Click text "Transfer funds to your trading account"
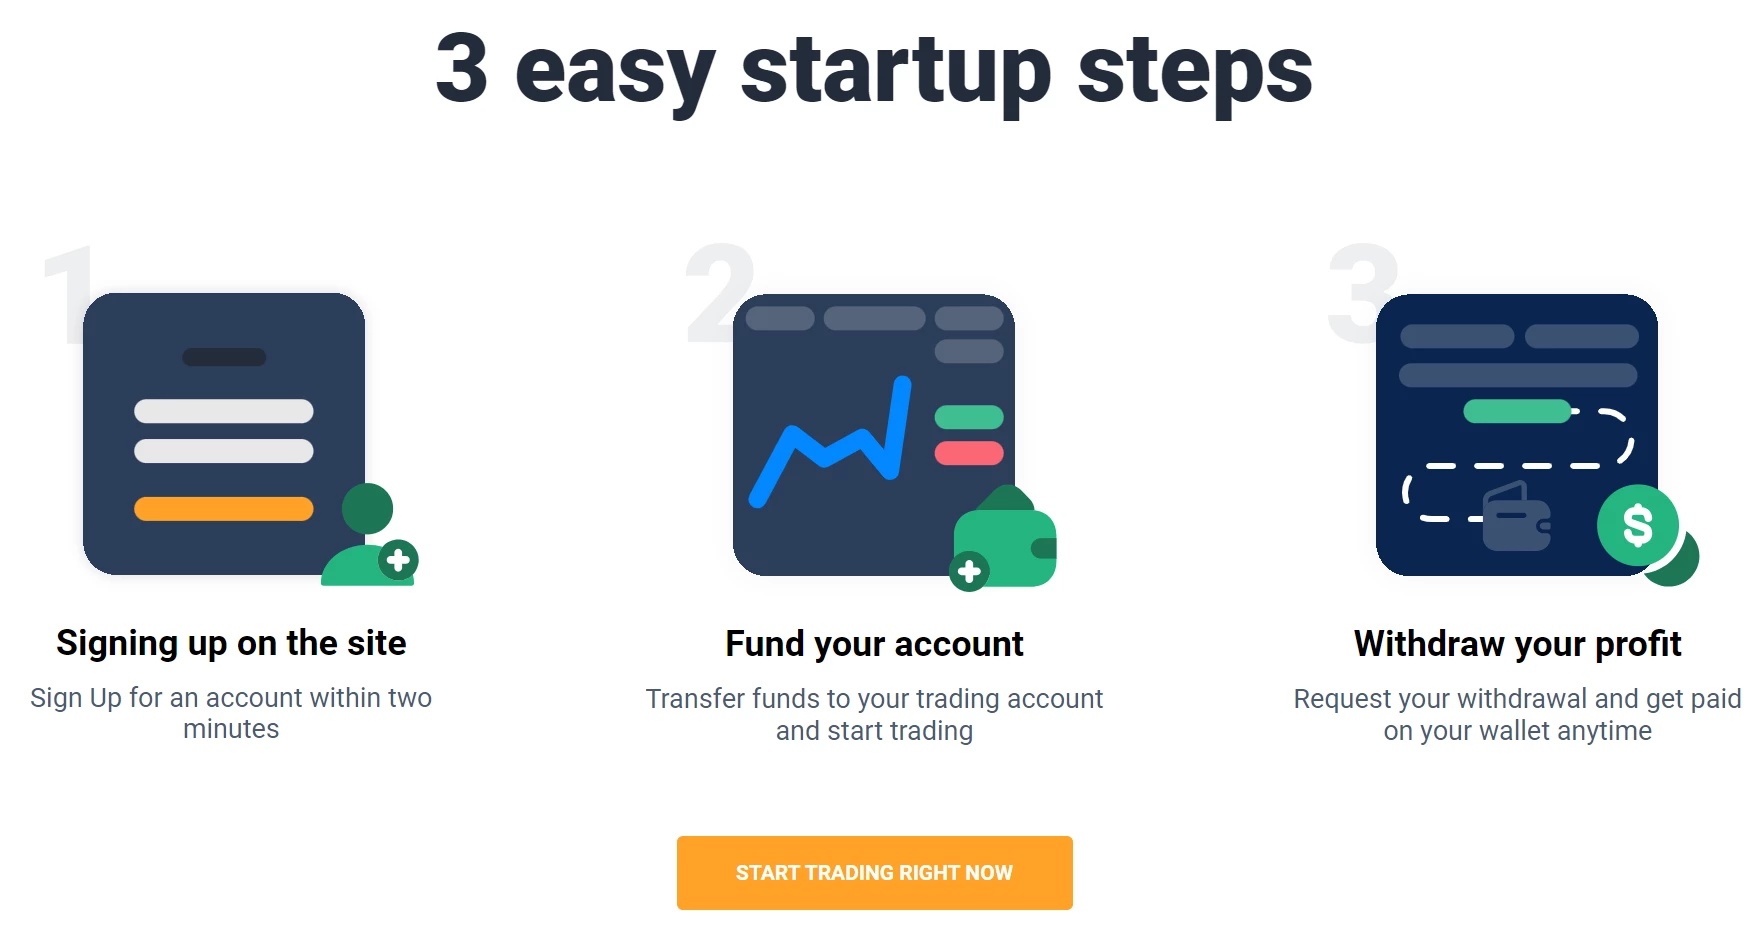Screen dimensions: 1747x935 [x=874, y=699]
